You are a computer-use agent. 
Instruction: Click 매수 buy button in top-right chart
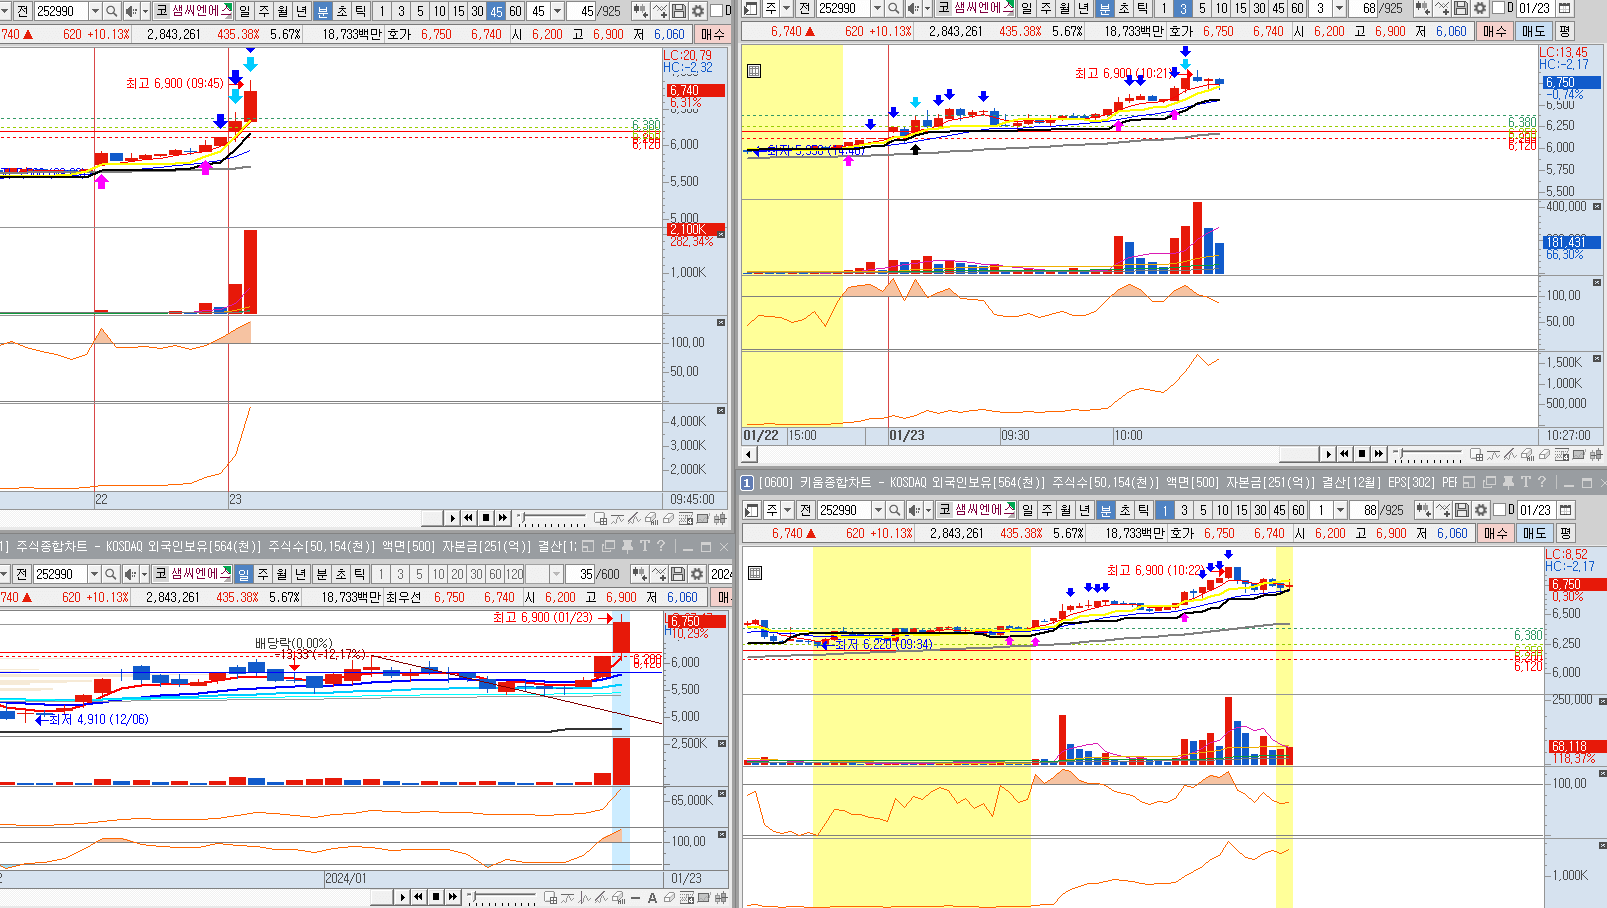[x=1494, y=31]
